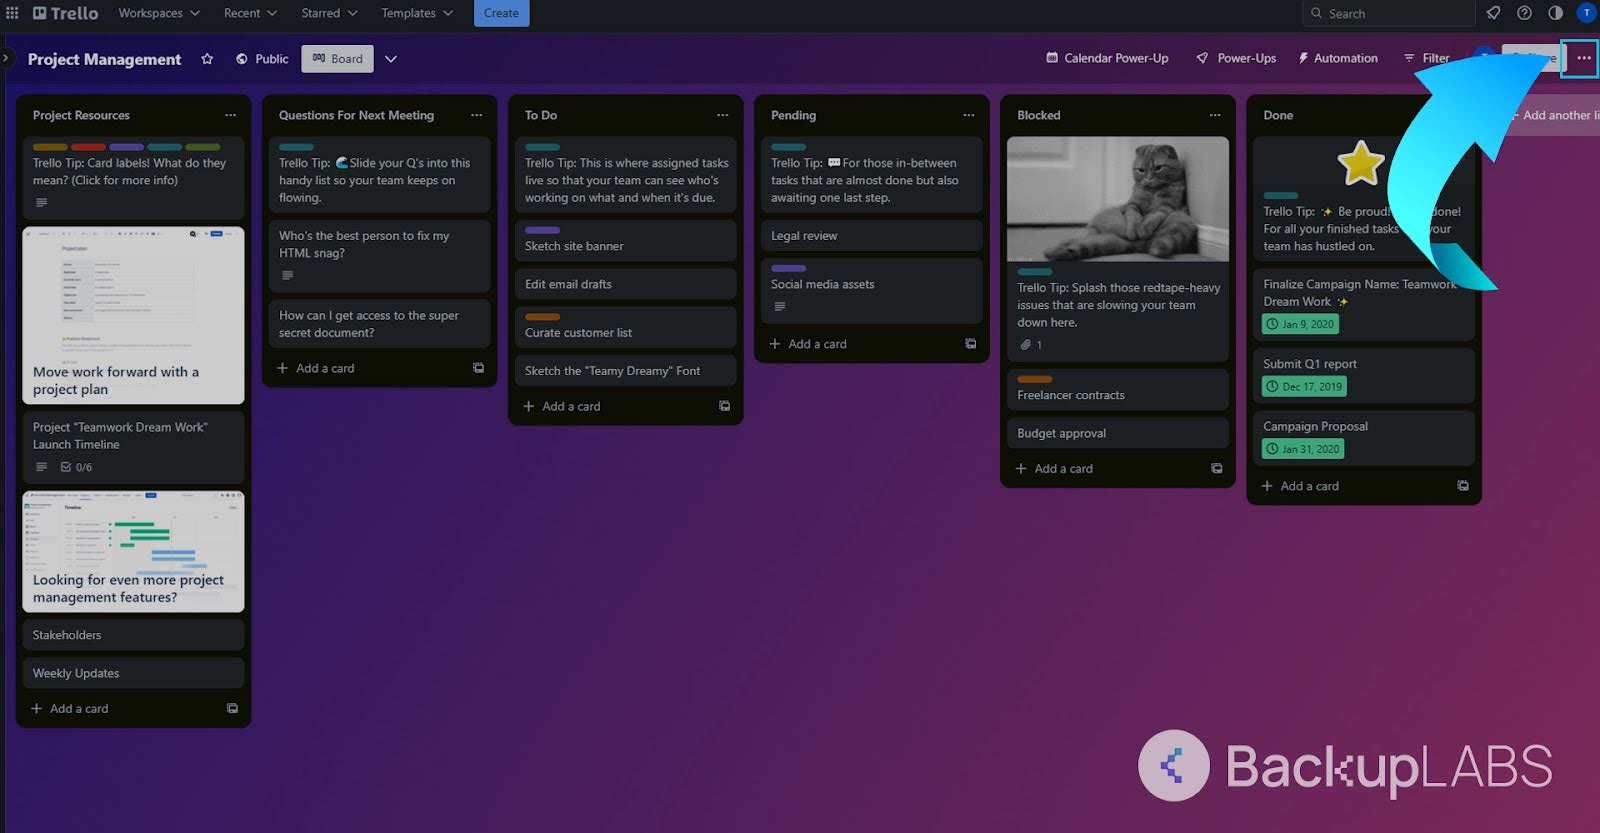Click the Search field
This screenshot has height=833, width=1600.
point(1388,13)
